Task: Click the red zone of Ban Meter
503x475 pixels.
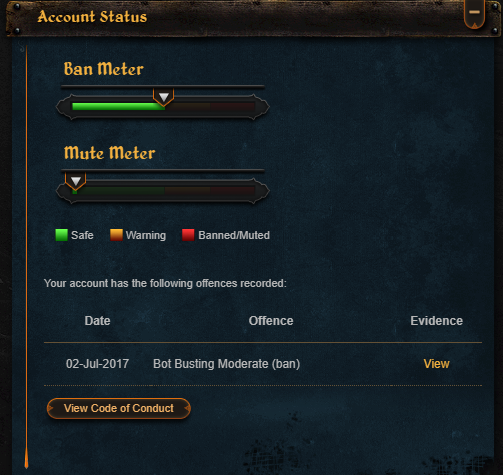Action: click(232, 107)
